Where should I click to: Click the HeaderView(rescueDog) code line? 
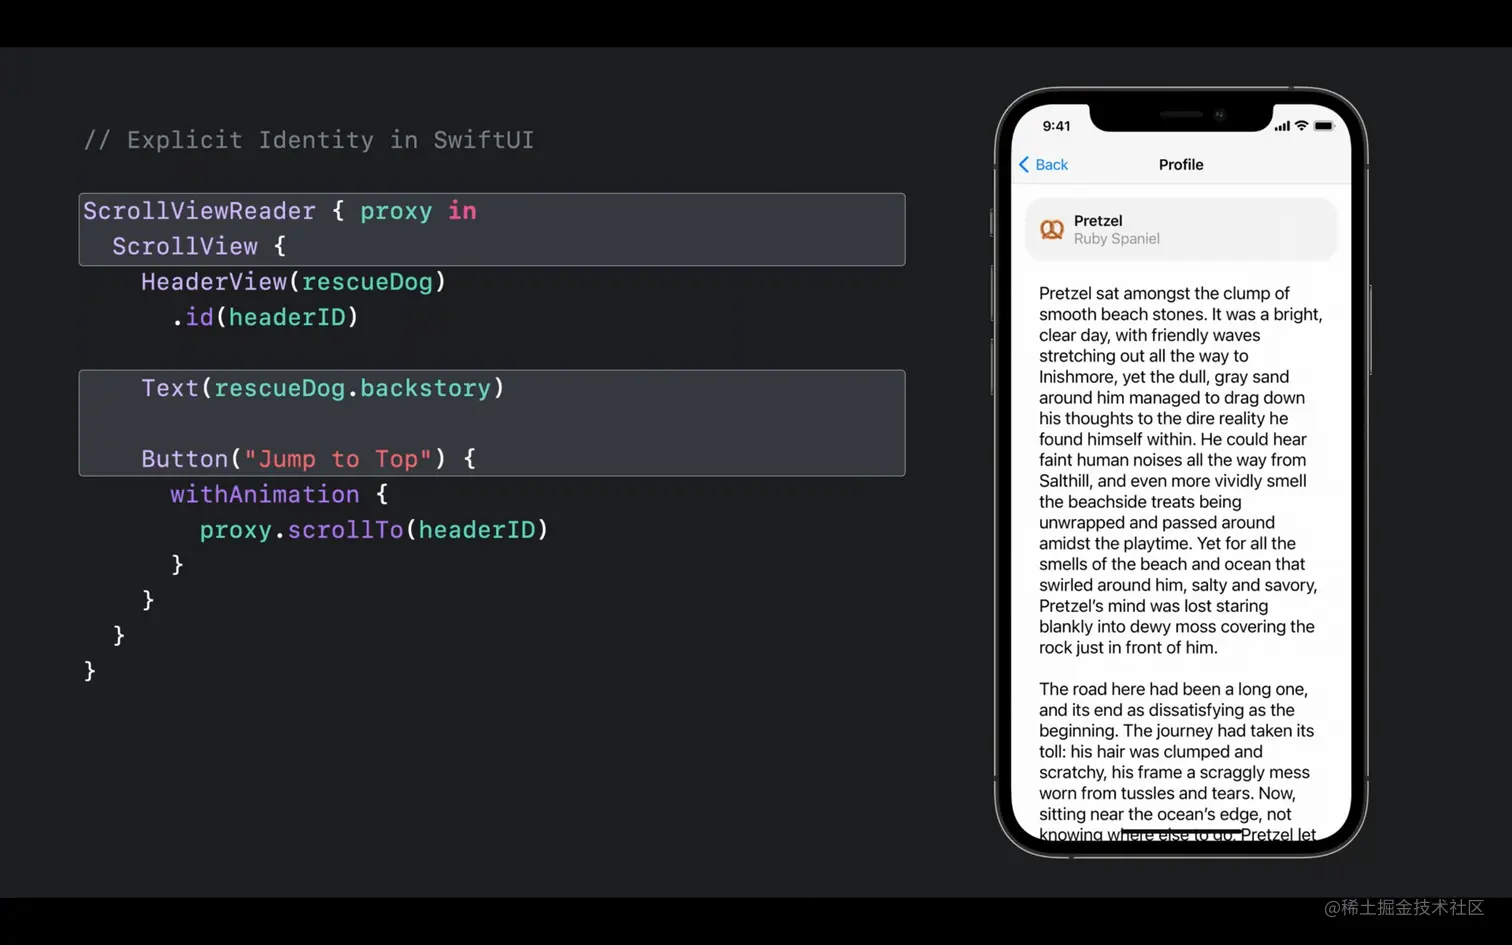[x=293, y=282]
